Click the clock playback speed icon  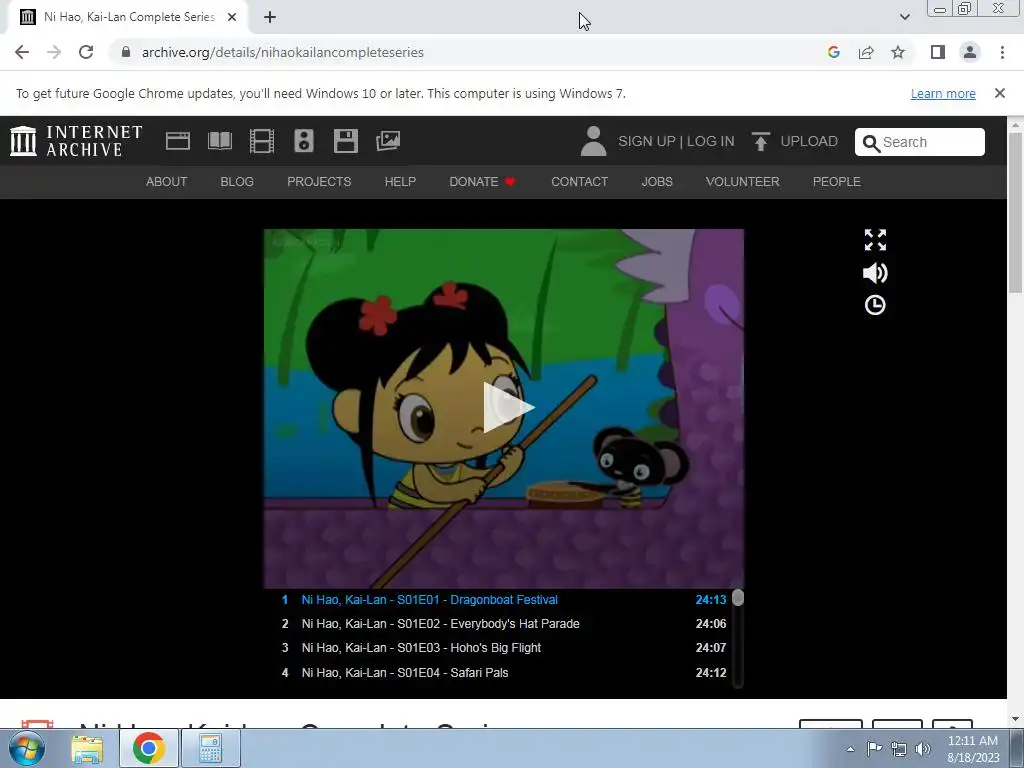pyautogui.click(x=875, y=305)
